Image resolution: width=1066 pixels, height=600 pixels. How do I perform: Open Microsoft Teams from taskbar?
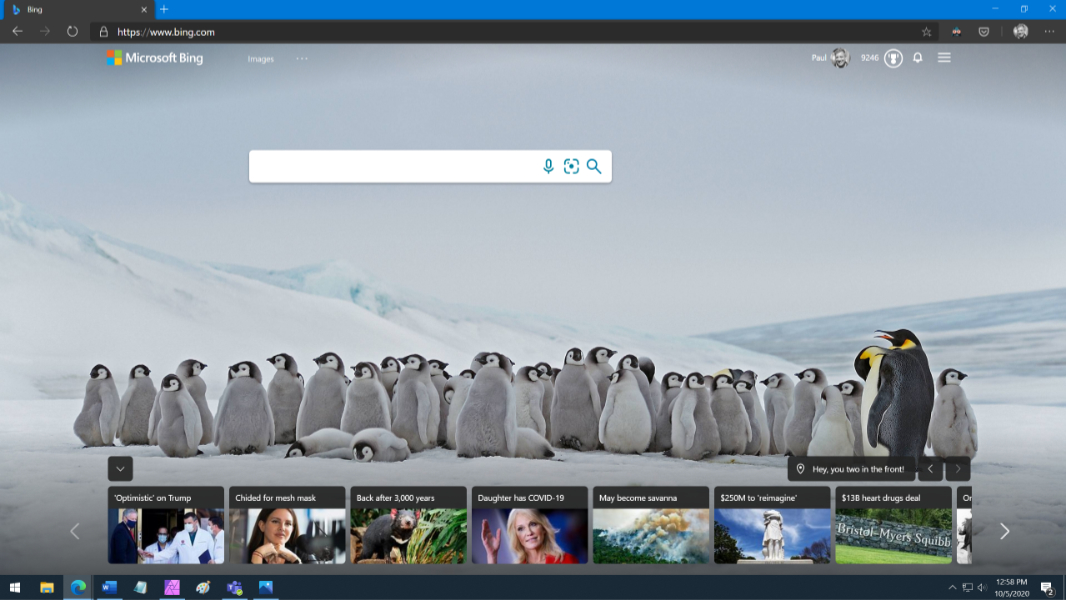[235, 588]
